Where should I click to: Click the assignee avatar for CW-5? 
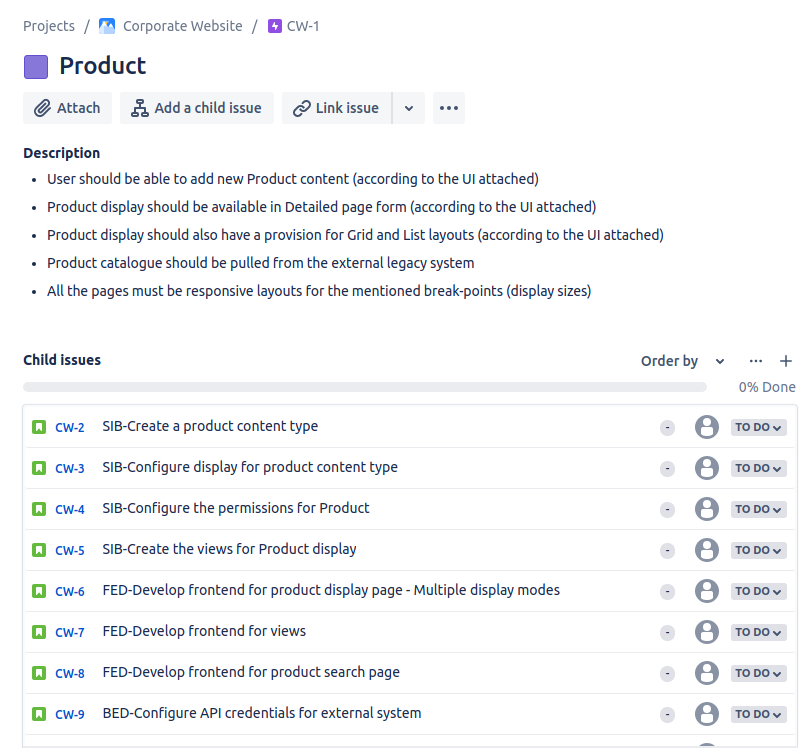pos(707,550)
